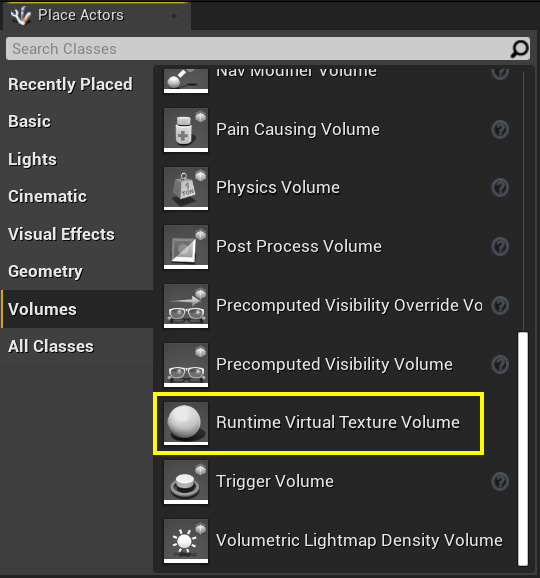Activate the Place Actors panel tab
The width and height of the screenshot is (540, 578).
[97, 16]
